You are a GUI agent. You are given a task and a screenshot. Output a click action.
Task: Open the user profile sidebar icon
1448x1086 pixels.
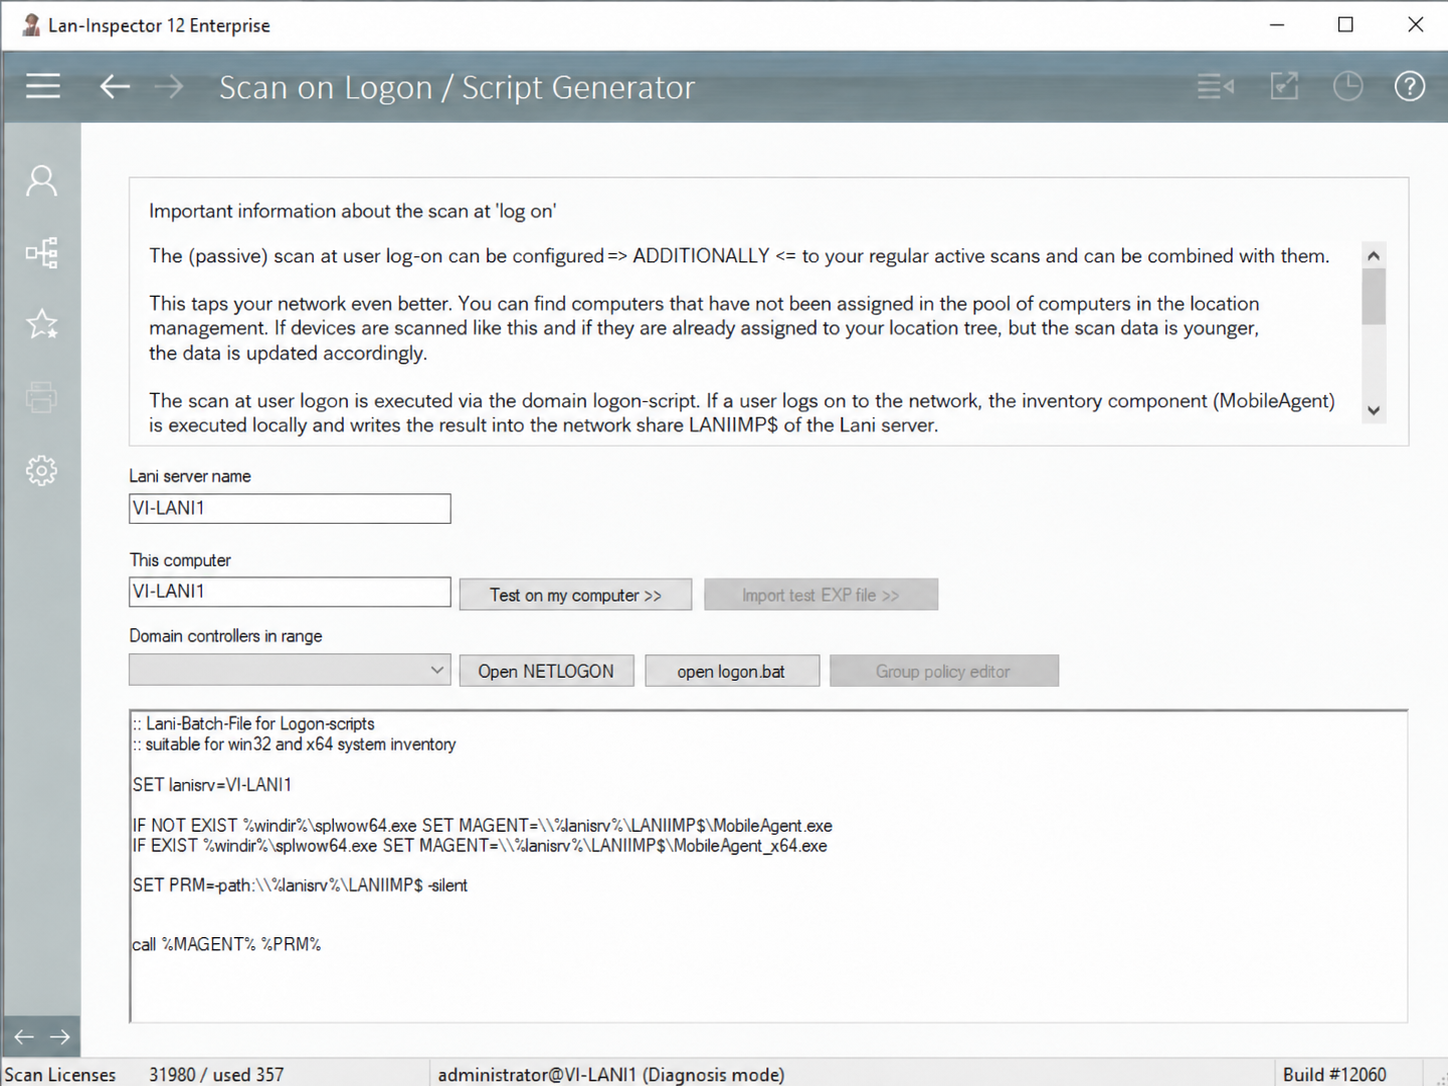pos(42,181)
